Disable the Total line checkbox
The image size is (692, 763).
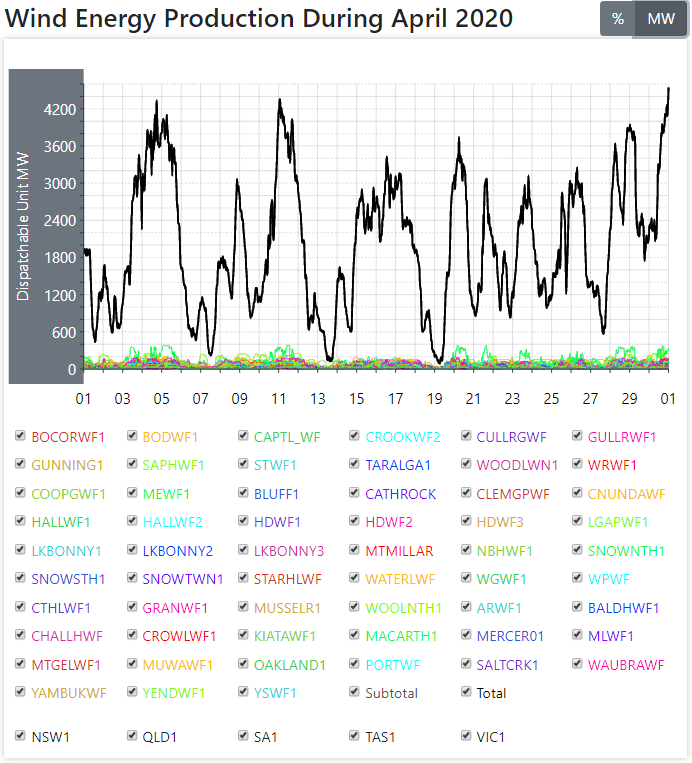click(467, 692)
